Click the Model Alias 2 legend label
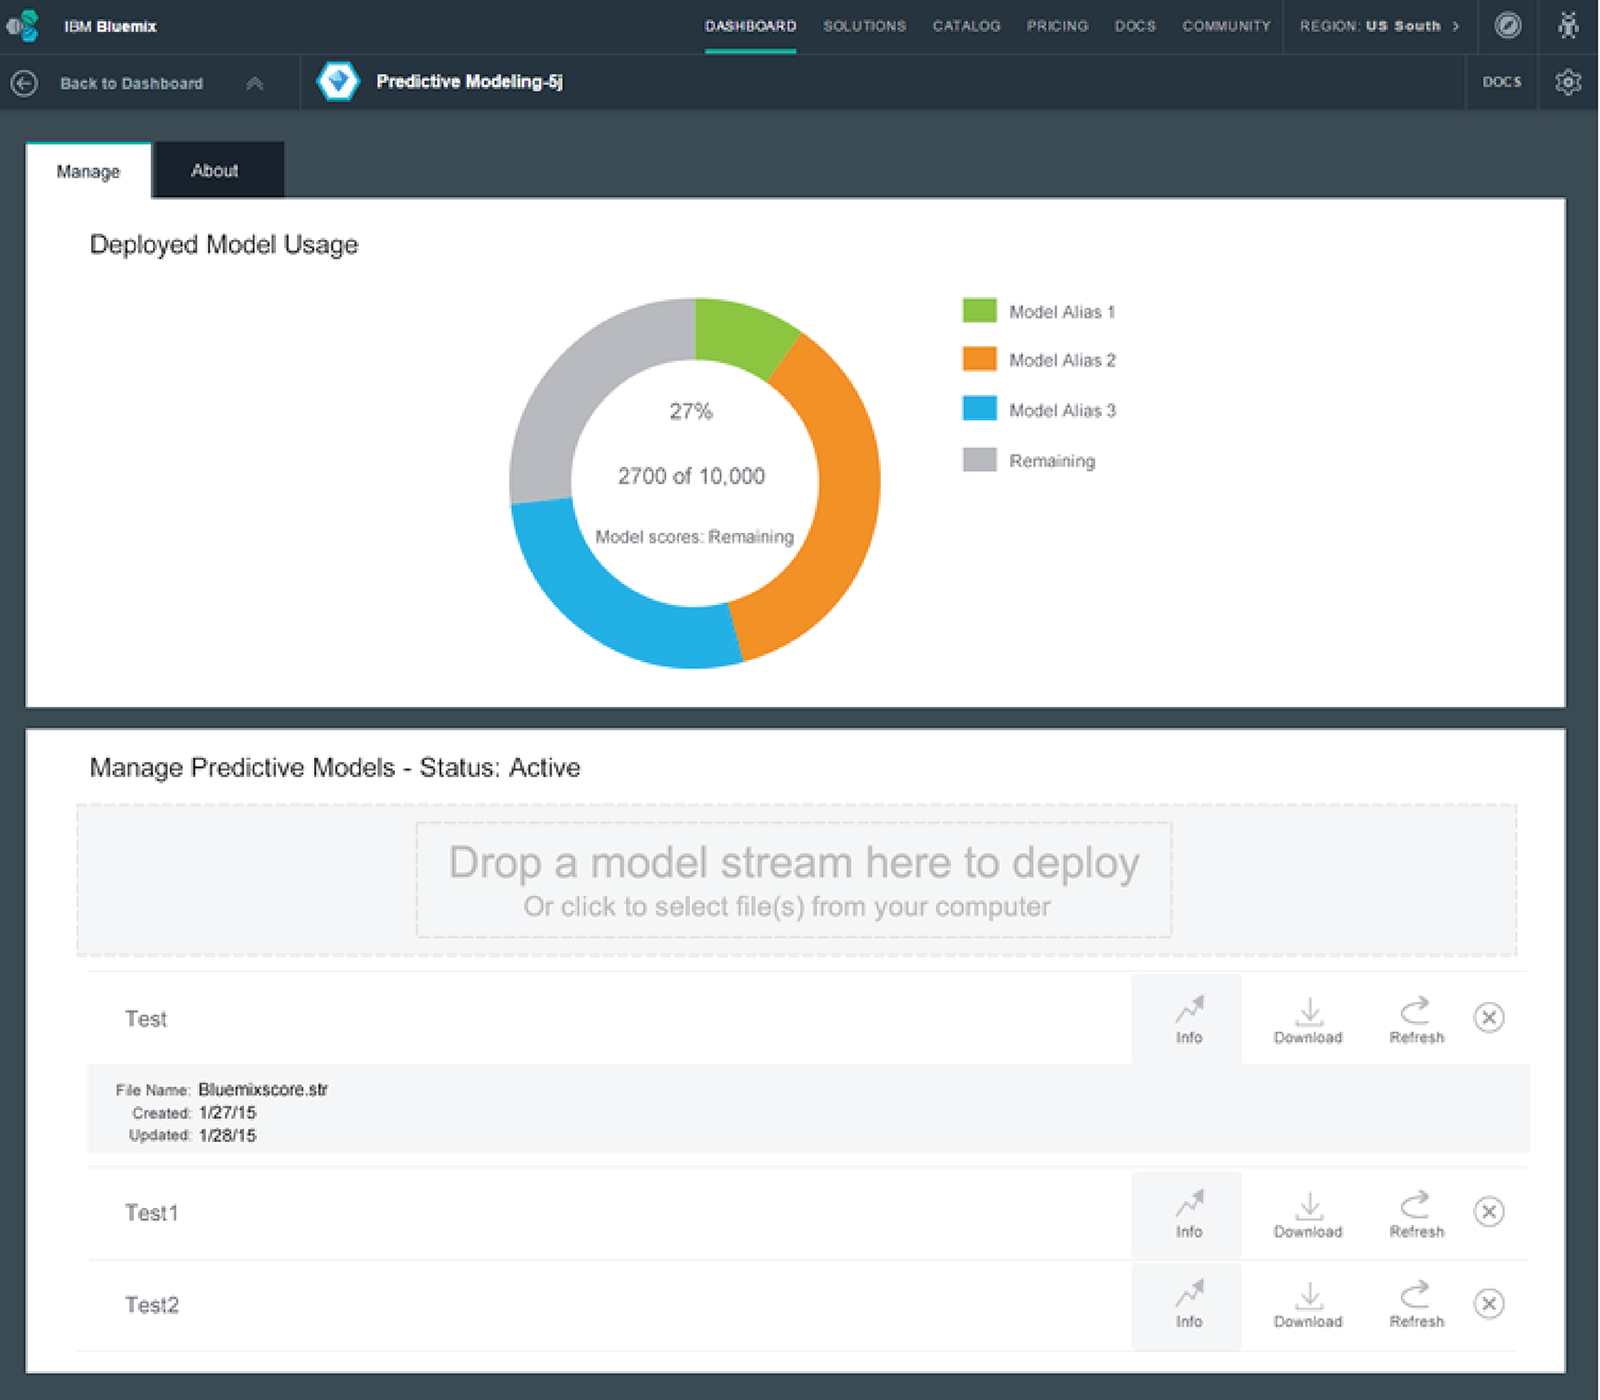Screen dimensions: 1600x1400 [1062, 360]
